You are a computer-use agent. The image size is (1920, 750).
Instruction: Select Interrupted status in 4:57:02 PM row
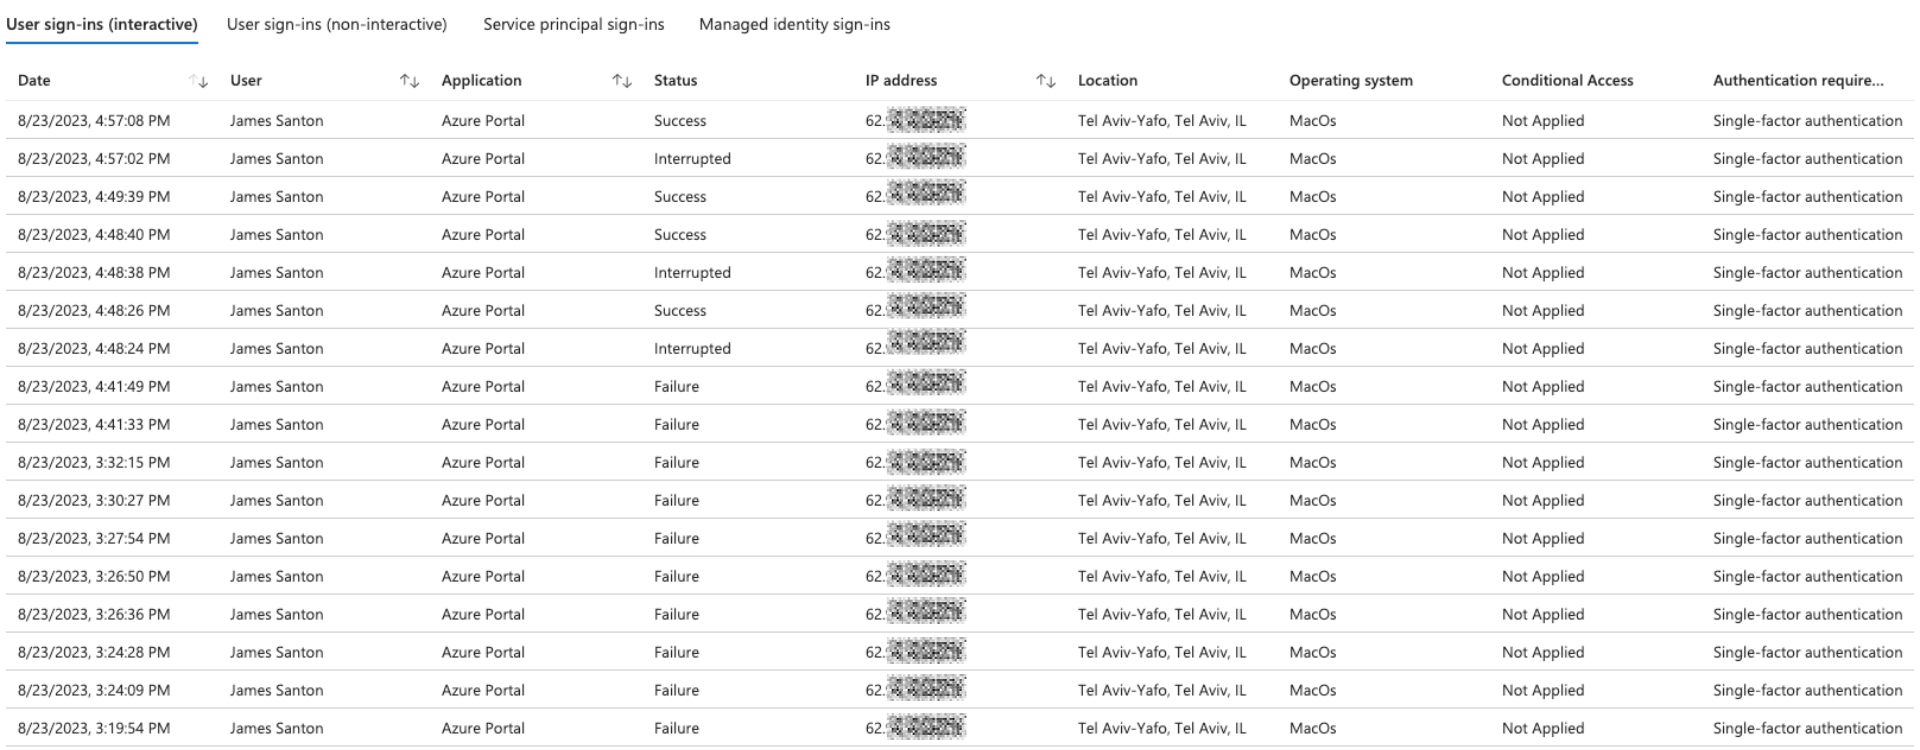click(x=692, y=159)
